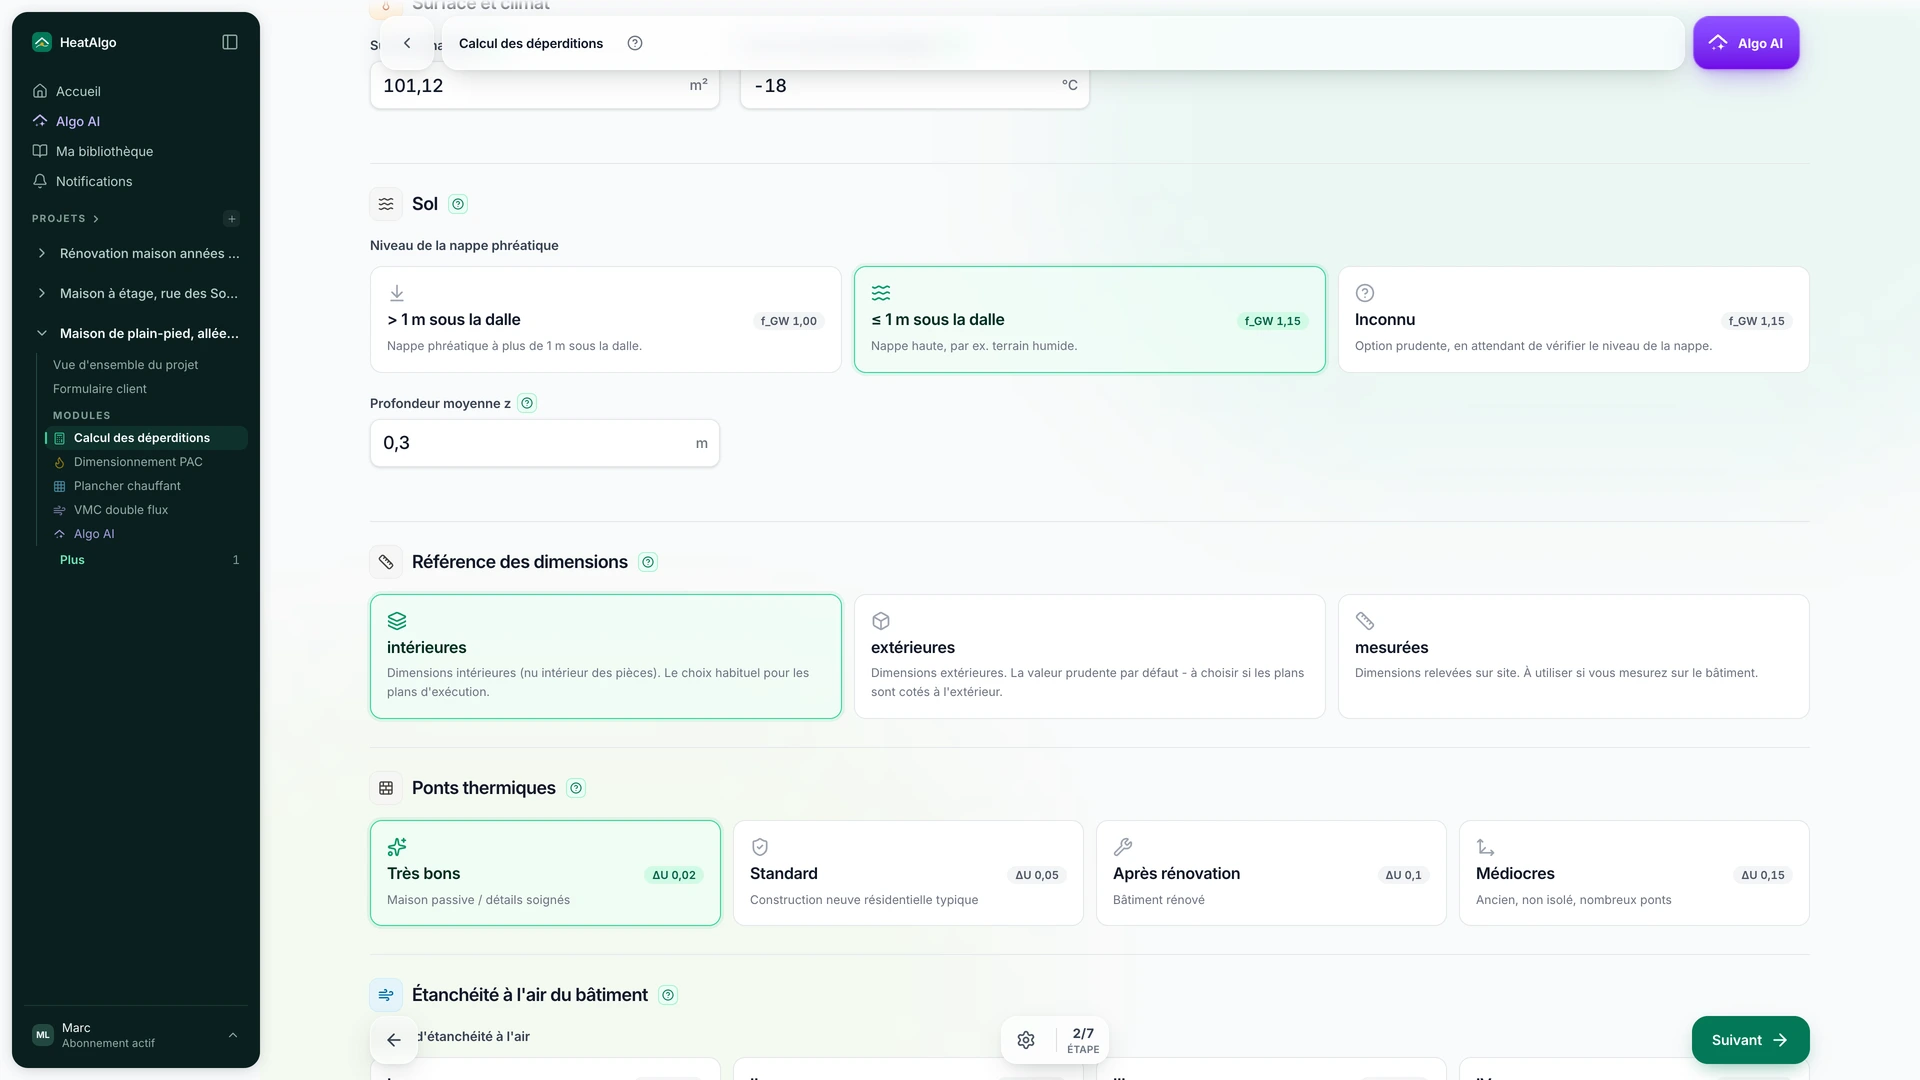Open help for Étanchéité à l'air du bâtiment
This screenshot has width=1920, height=1080.
(668, 995)
